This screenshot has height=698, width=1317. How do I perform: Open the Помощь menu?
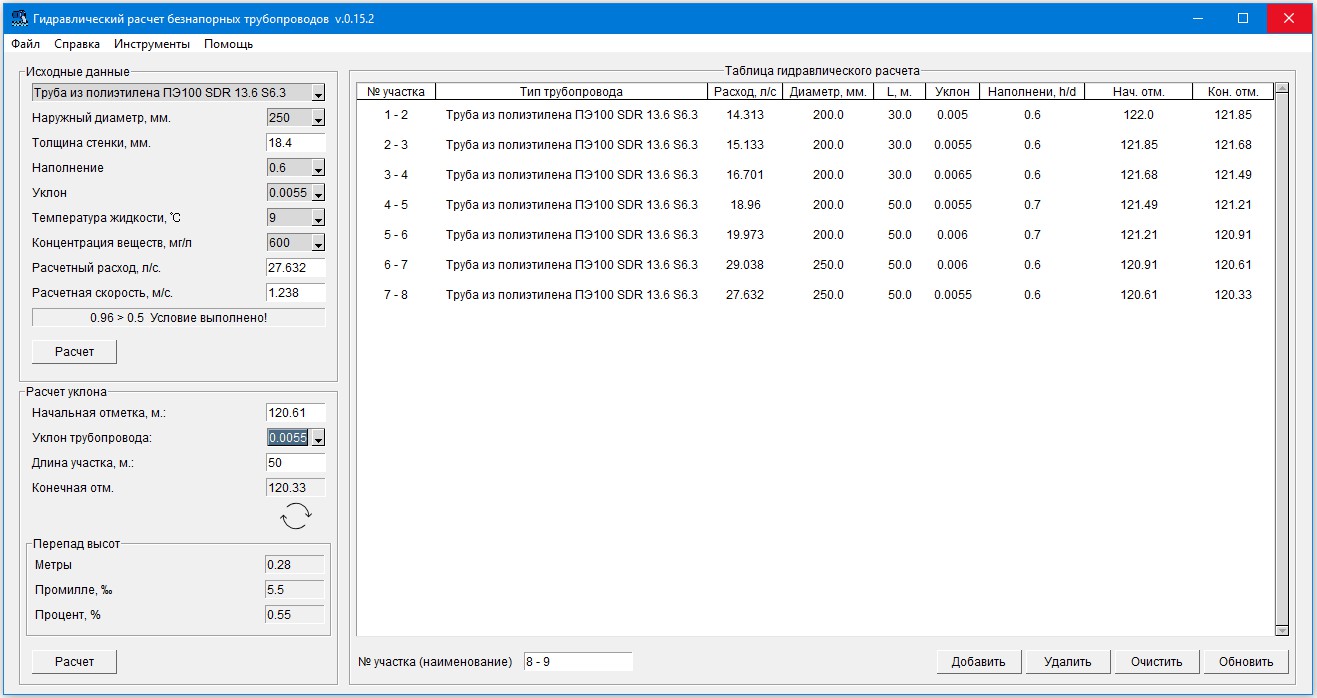[228, 44]
